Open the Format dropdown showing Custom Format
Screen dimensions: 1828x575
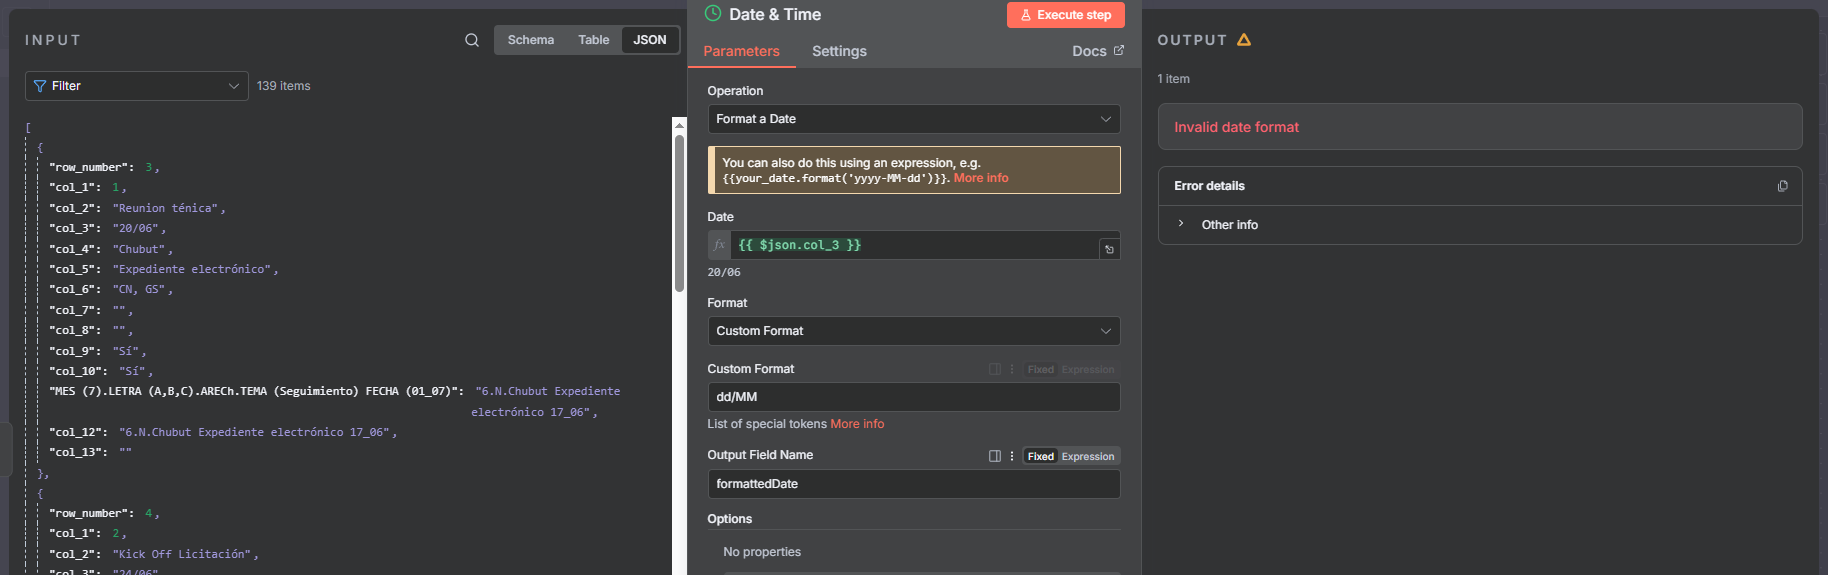click(913, 331)
